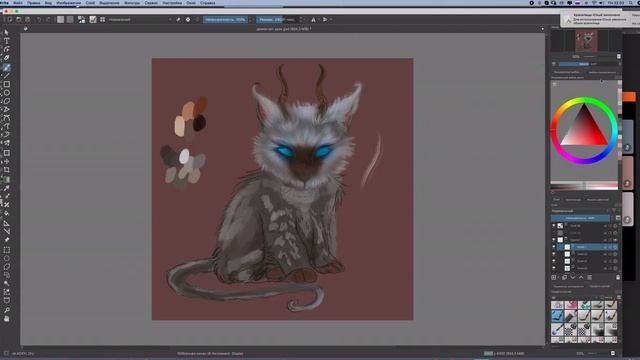Viewport: 640px width, 360px height.
Task: Select the shape-select arrow tool at toolbox top
Action: (x=7, y=32)
